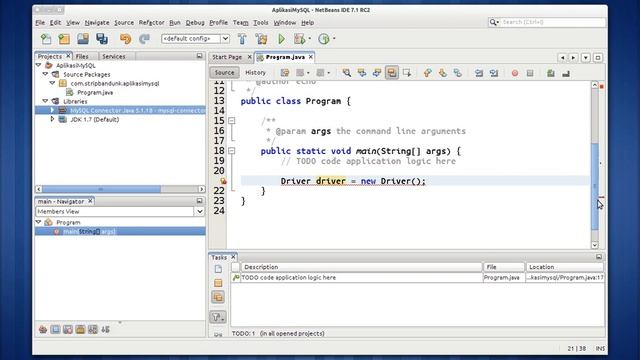Click the editor vertical scrollbar thumb

[x=595, y=186]
